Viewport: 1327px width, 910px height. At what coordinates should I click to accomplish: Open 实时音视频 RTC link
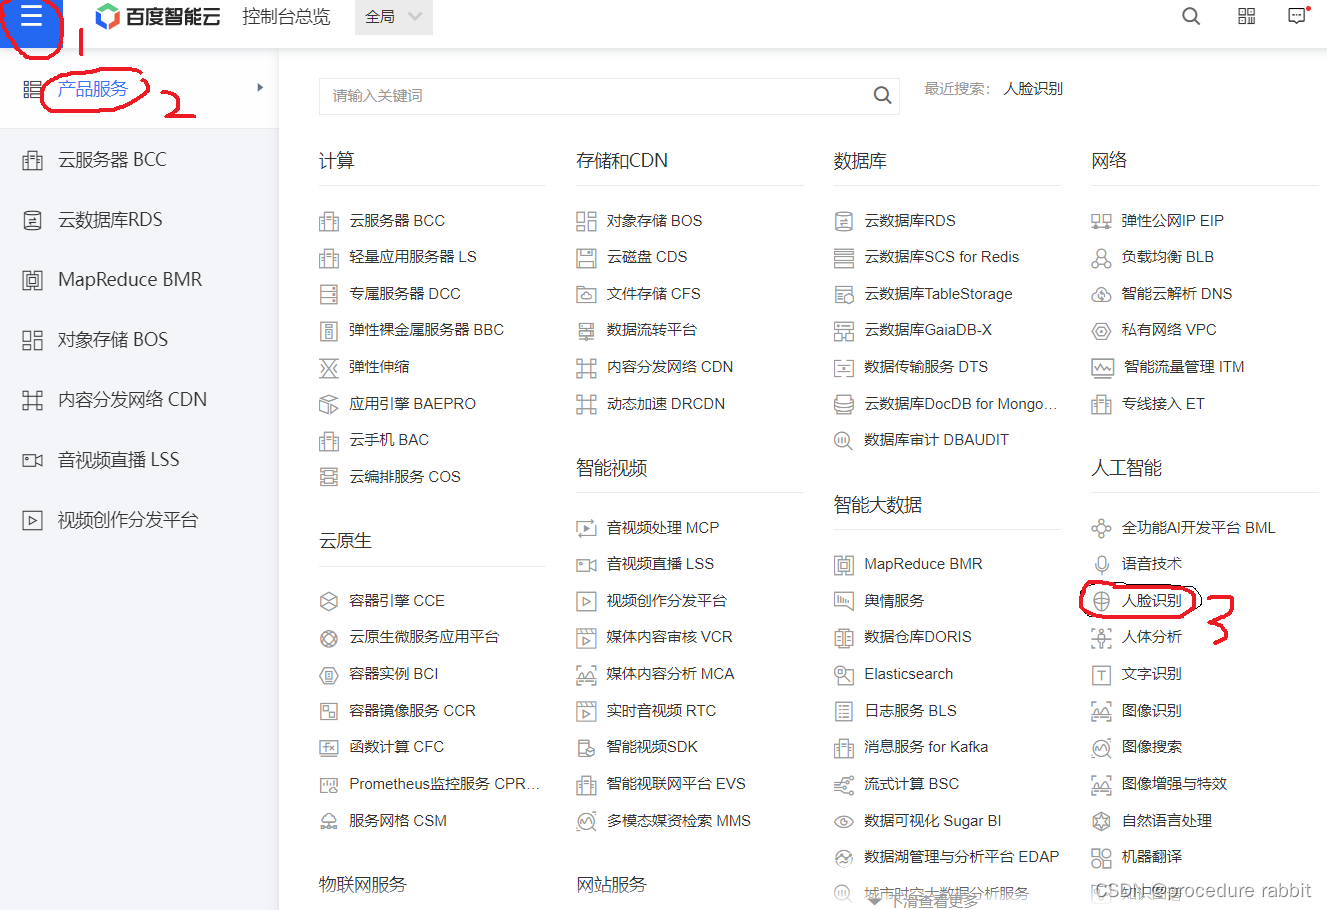[x=661, y=710]
